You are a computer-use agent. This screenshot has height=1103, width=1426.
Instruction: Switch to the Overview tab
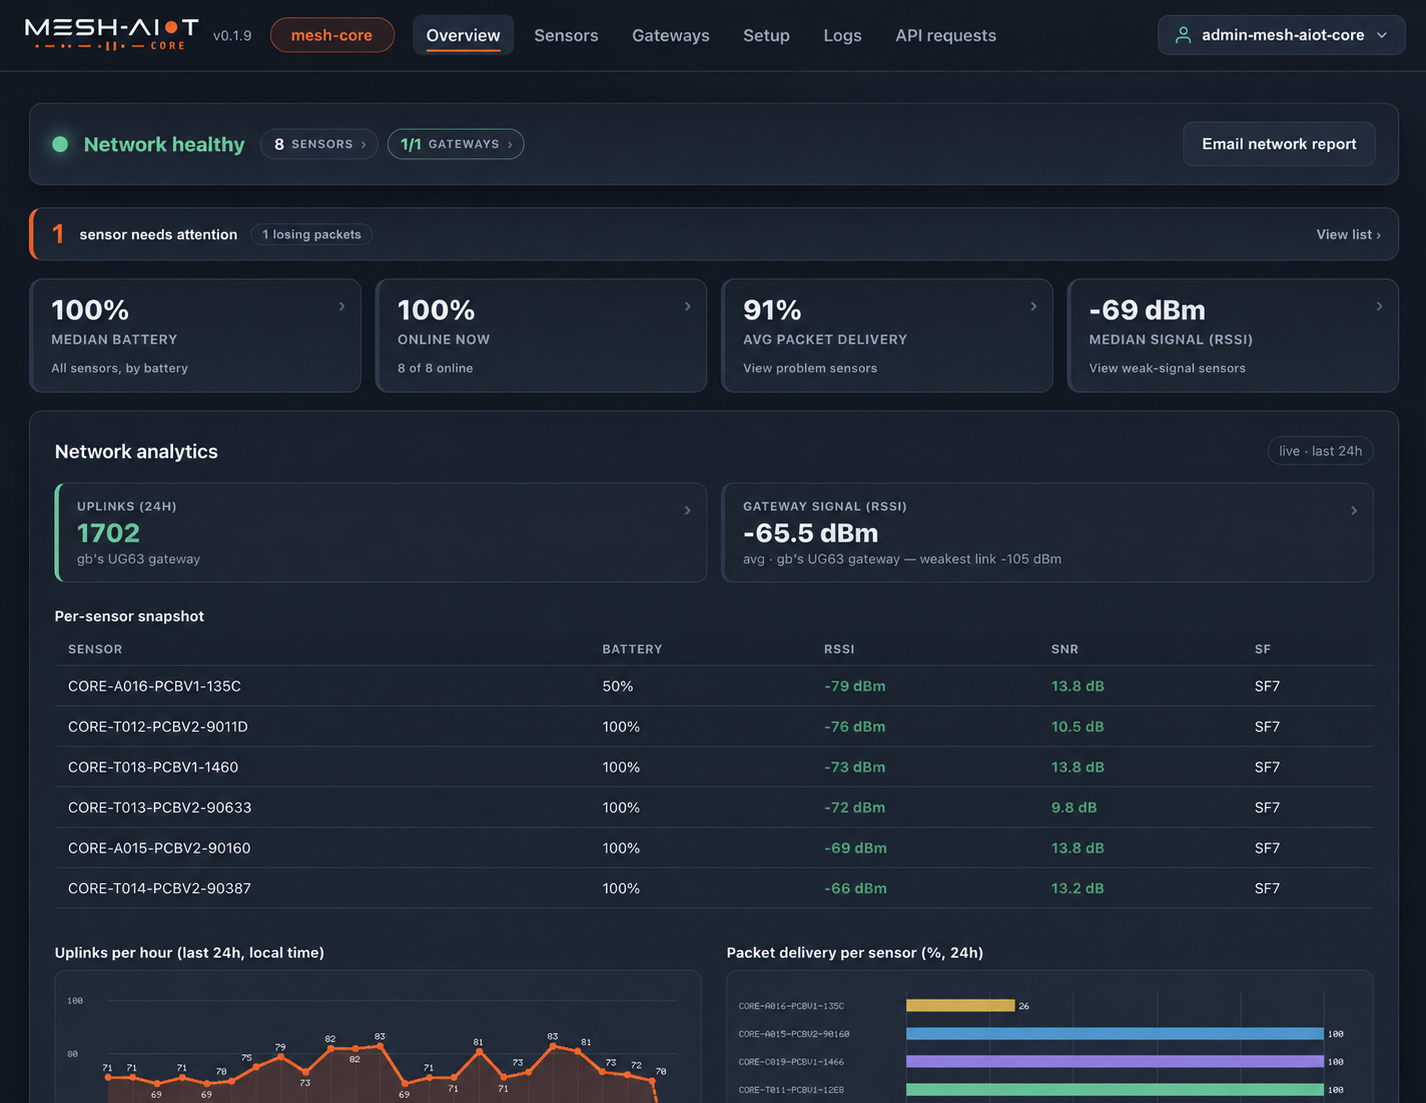coord(463,35)
